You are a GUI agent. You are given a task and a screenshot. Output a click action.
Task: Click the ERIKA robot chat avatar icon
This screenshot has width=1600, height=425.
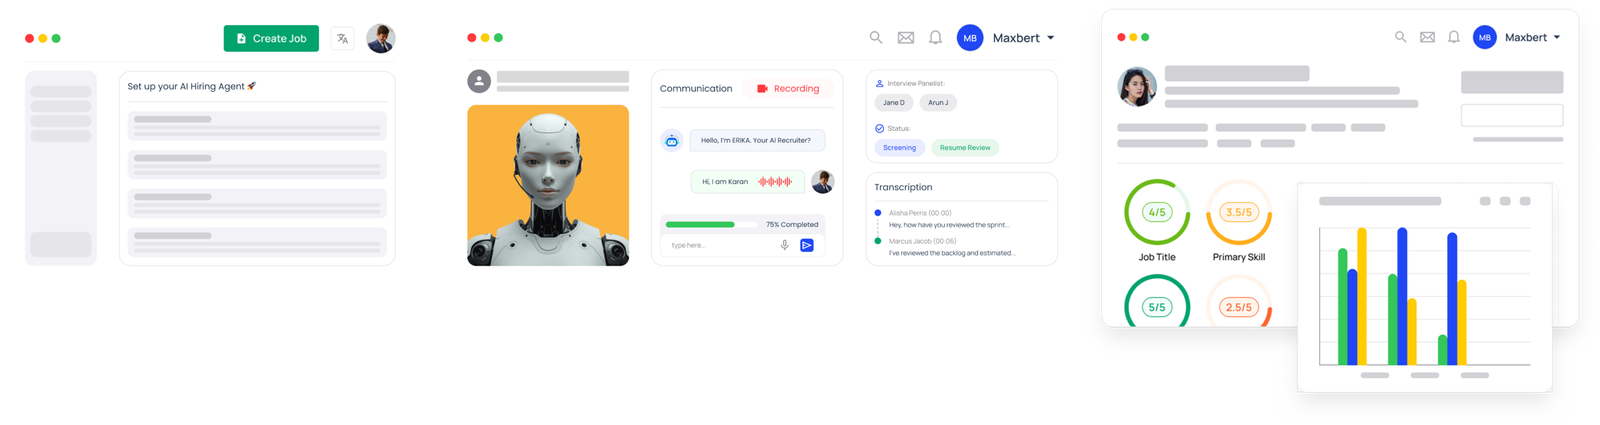tap(672, 141)
